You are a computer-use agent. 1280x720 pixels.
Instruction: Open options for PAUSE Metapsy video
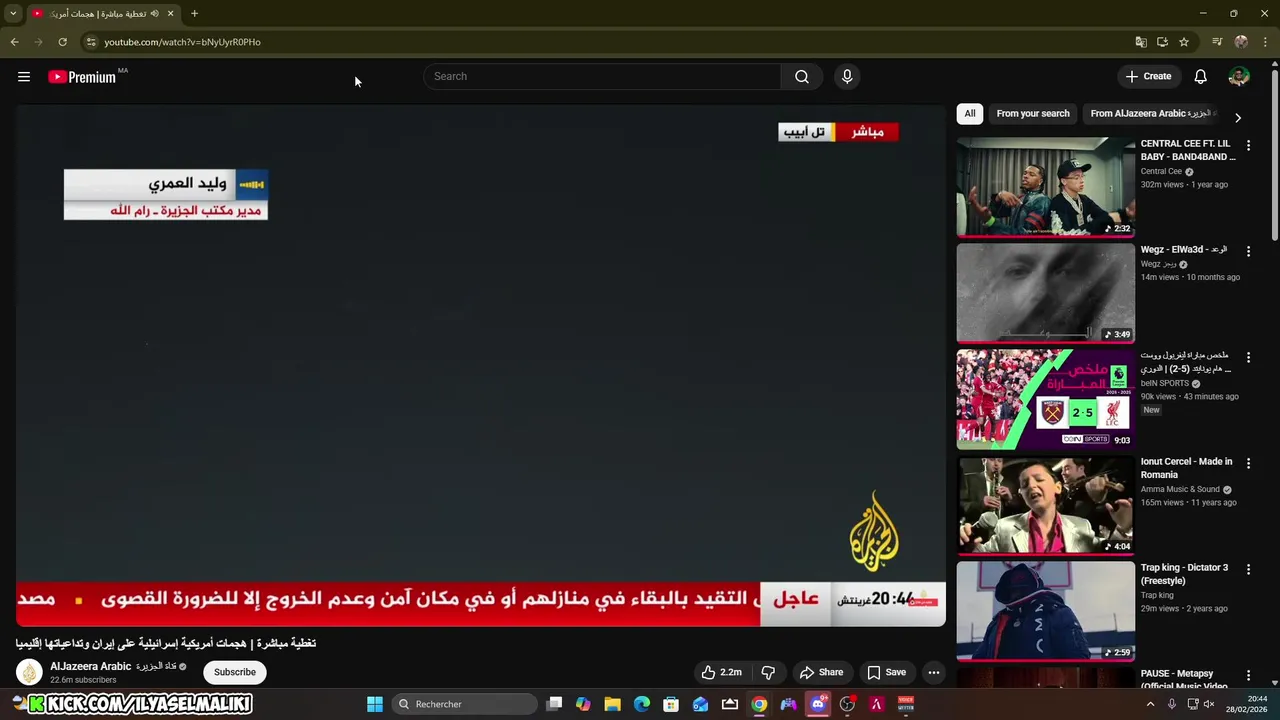(x=1248, y=675)
